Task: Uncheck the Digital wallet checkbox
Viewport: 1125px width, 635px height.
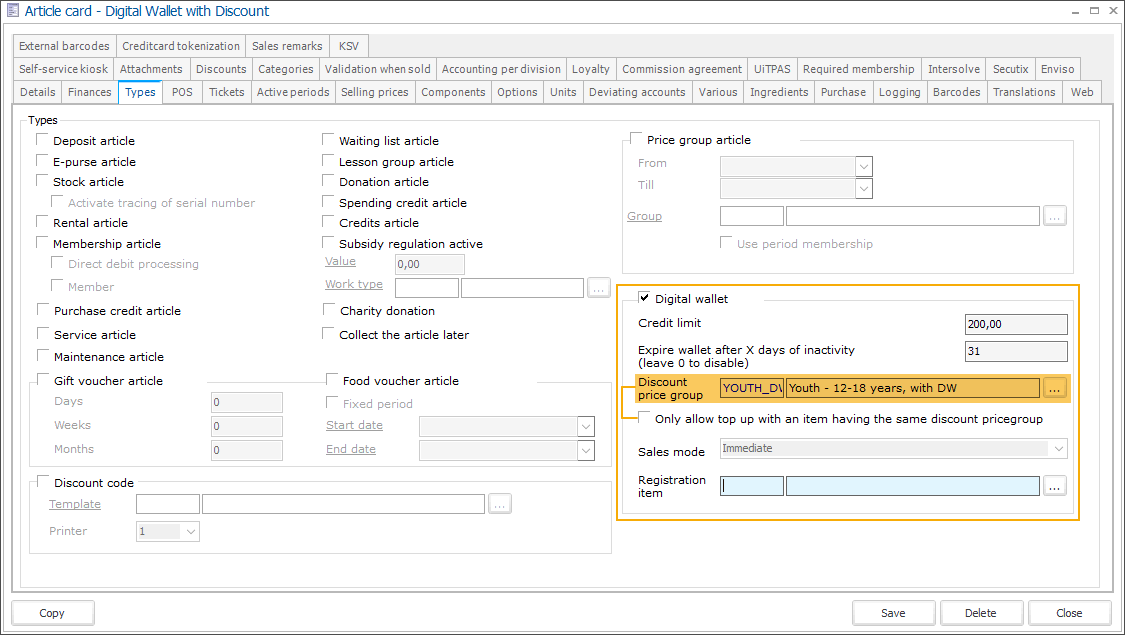Action: point(643,298)
